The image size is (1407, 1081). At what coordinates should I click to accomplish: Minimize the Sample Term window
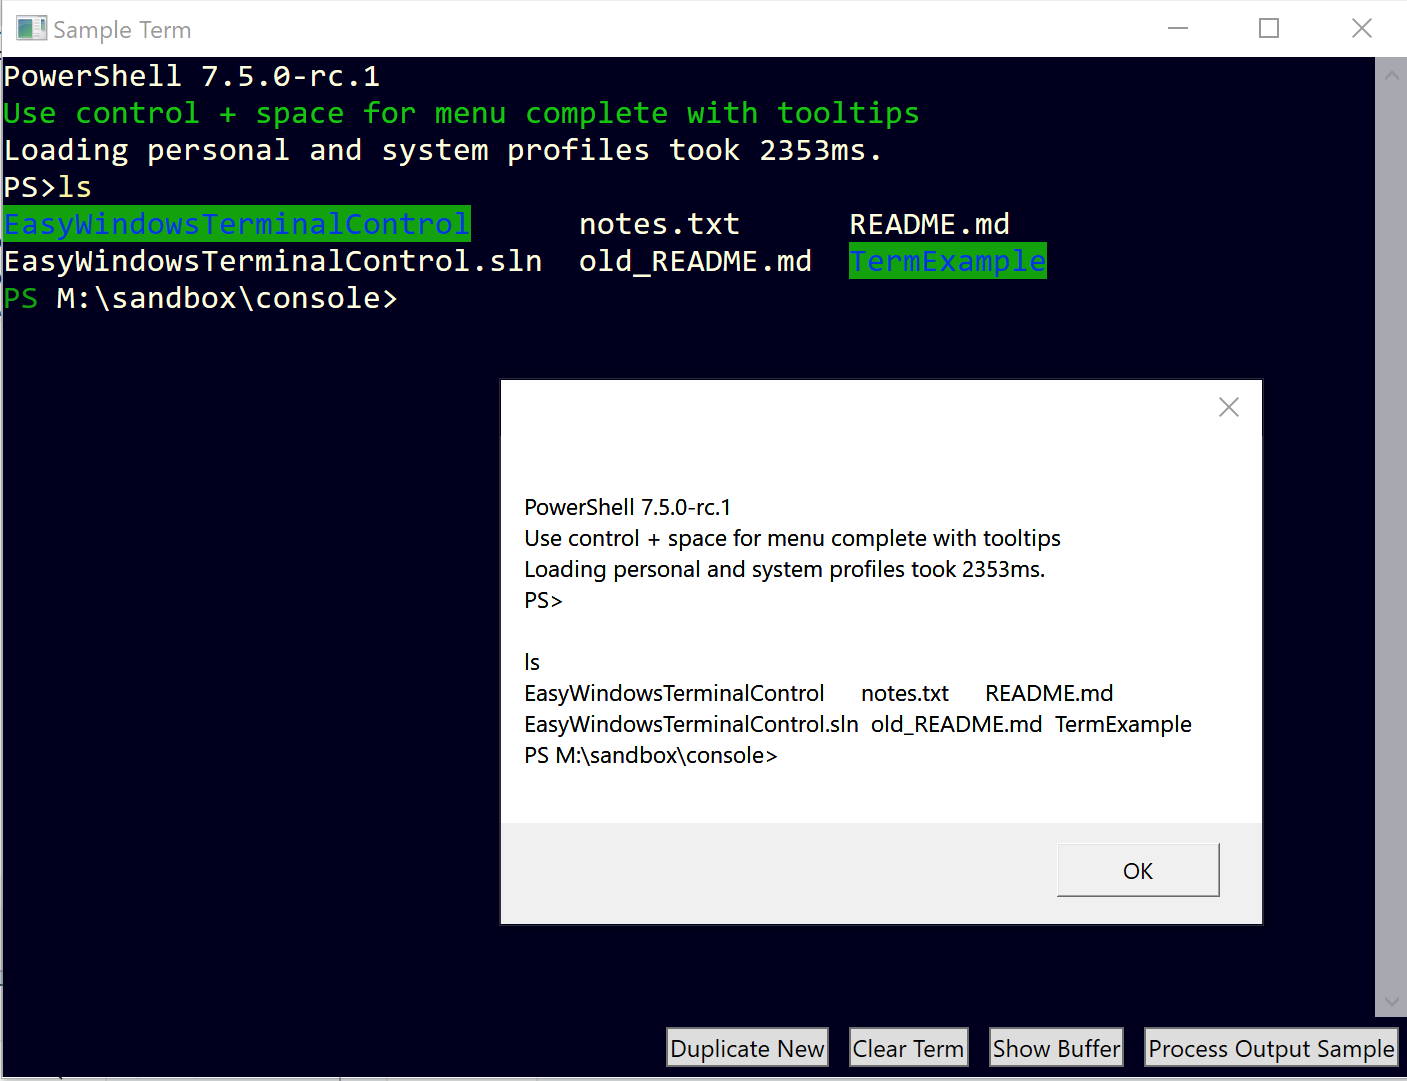(x=1178, y=28)
